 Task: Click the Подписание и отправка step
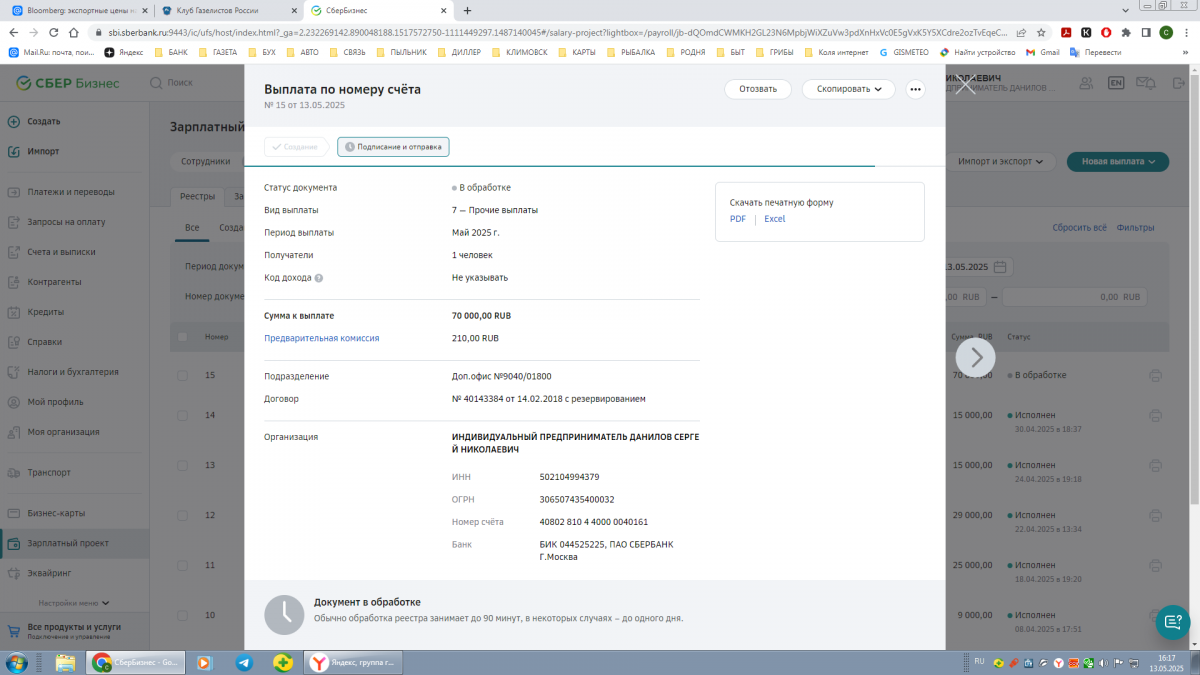pyautogui.click(x=393, y=147)
